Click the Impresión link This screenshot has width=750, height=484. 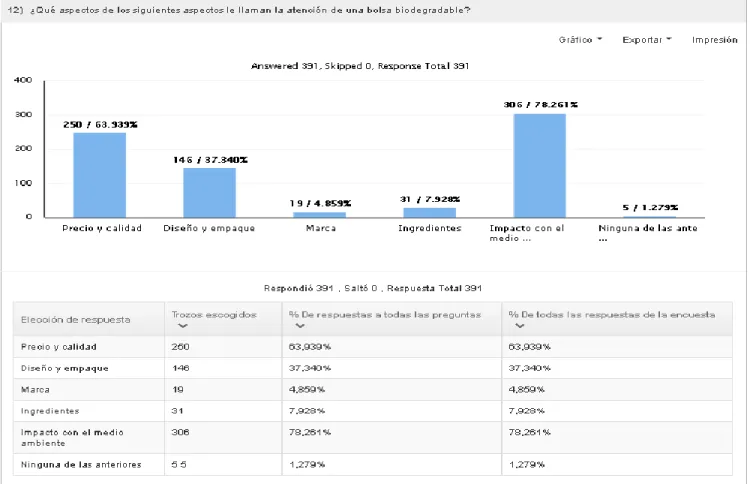[715, 40]
